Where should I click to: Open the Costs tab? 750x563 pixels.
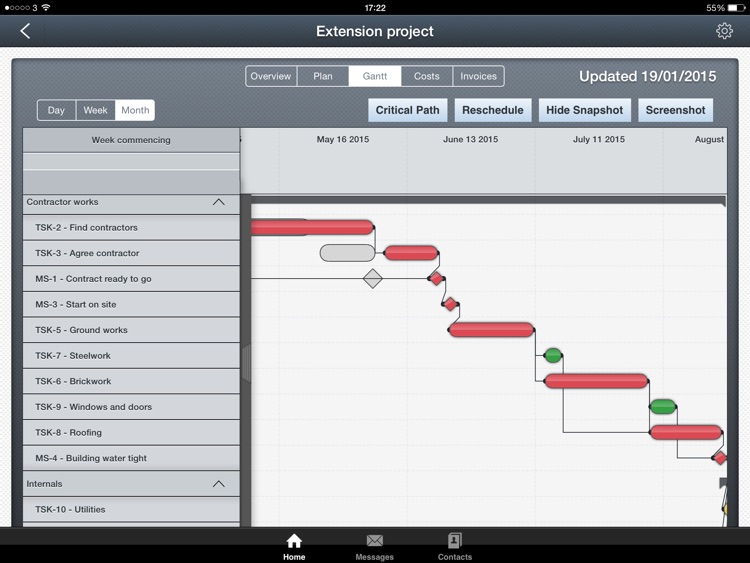(x=427, y=76)
